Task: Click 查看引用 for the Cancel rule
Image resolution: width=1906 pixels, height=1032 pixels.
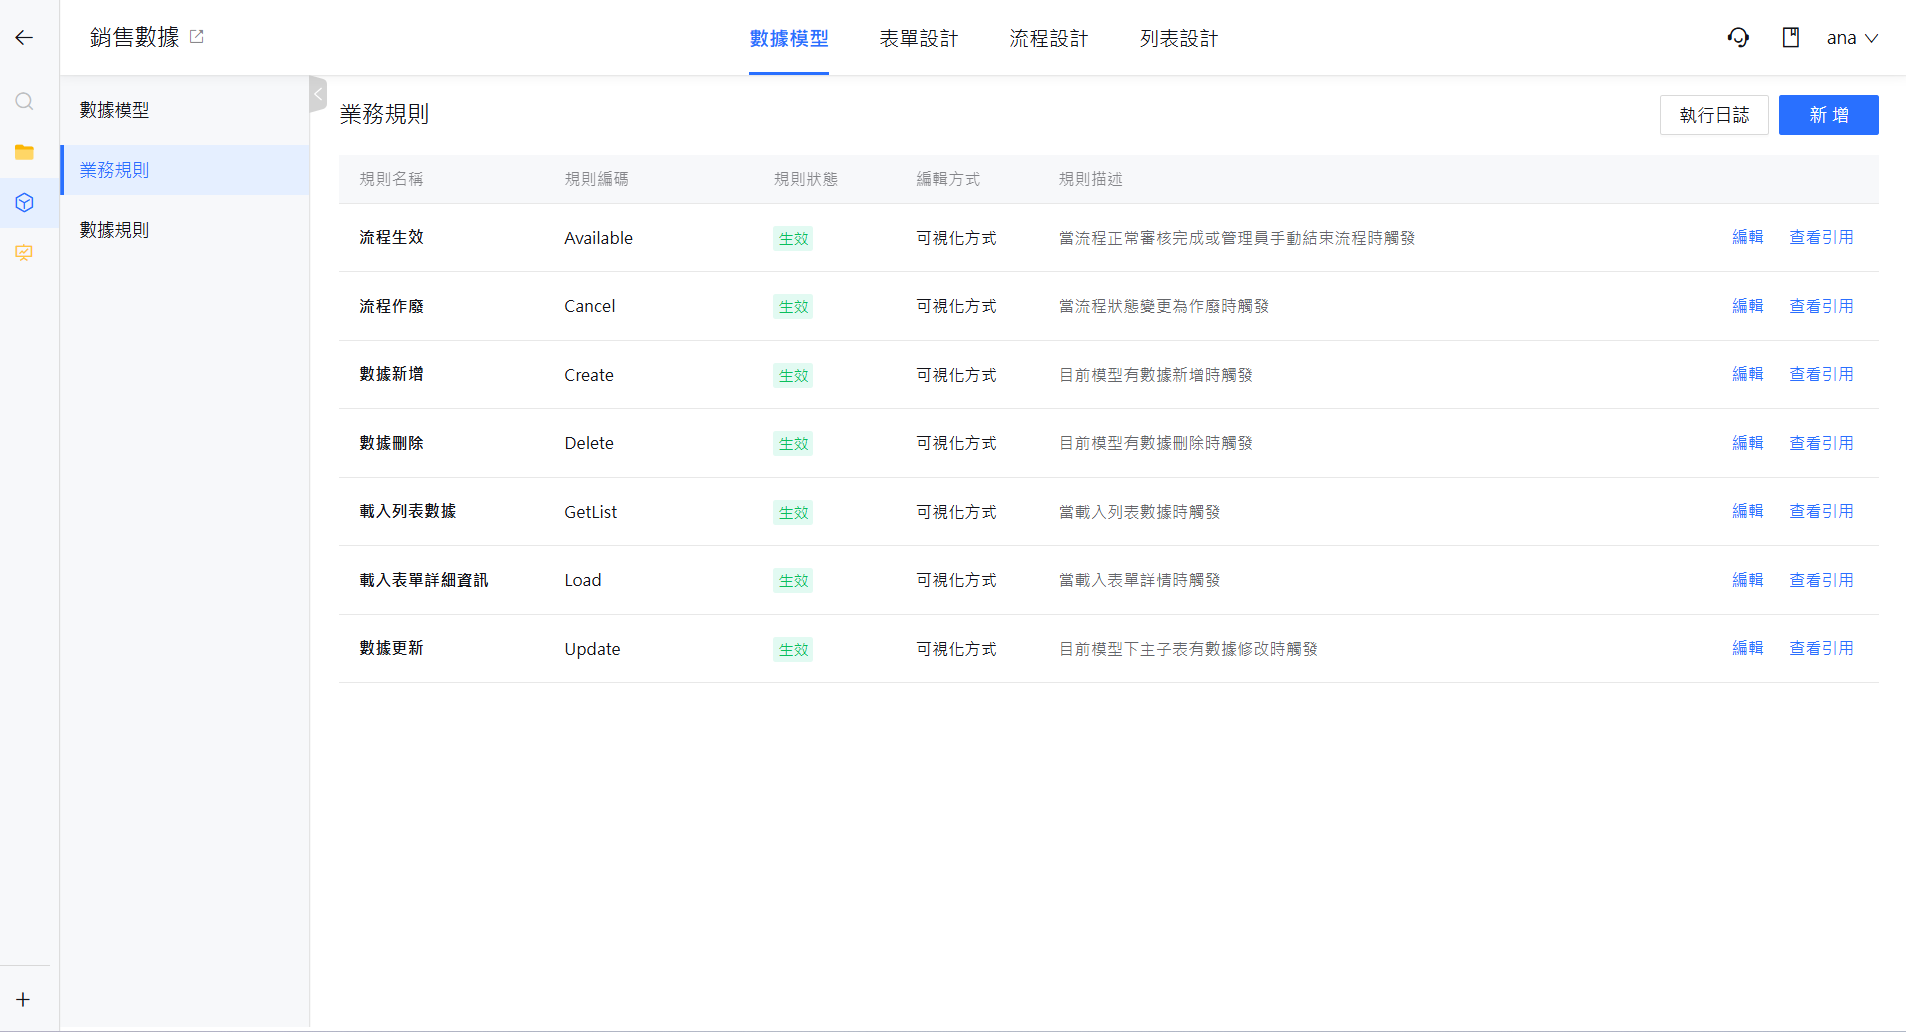Action: [x=1821, y=306]
